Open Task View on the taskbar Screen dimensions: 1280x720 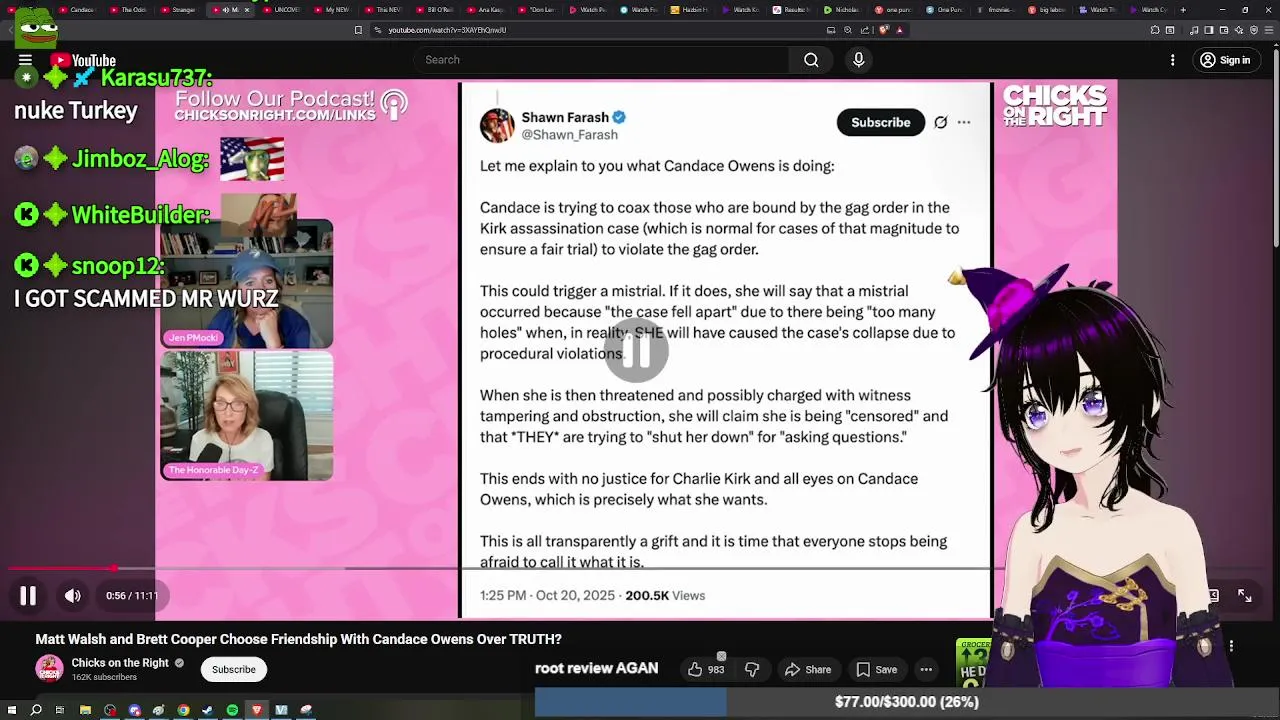pos(60,710)
